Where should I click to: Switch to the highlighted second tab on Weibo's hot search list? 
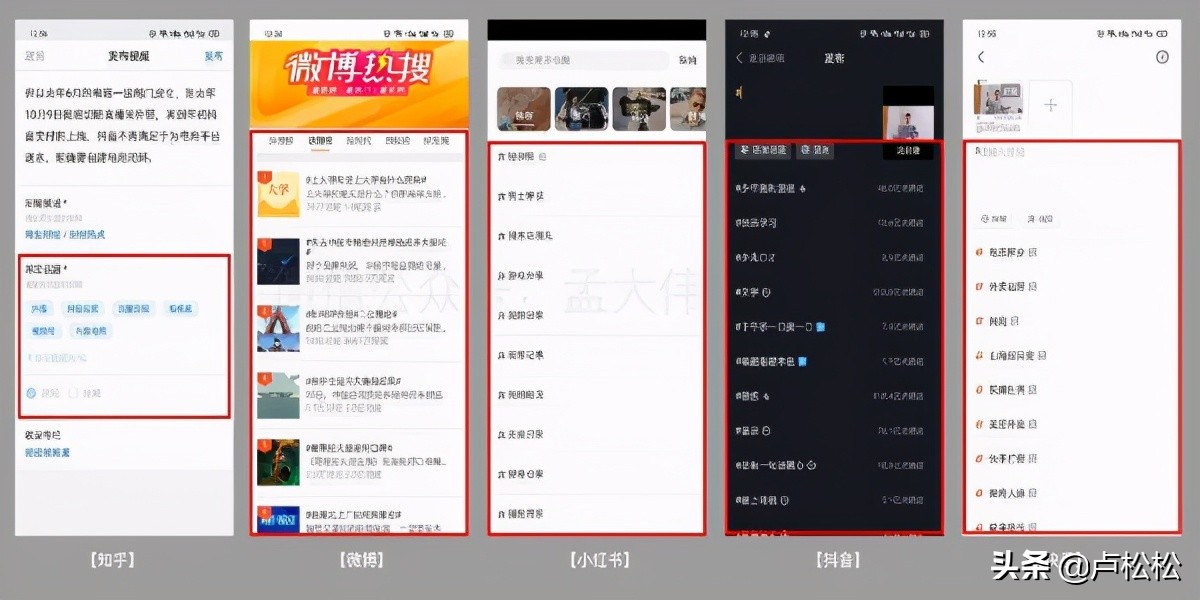(322, 141)
